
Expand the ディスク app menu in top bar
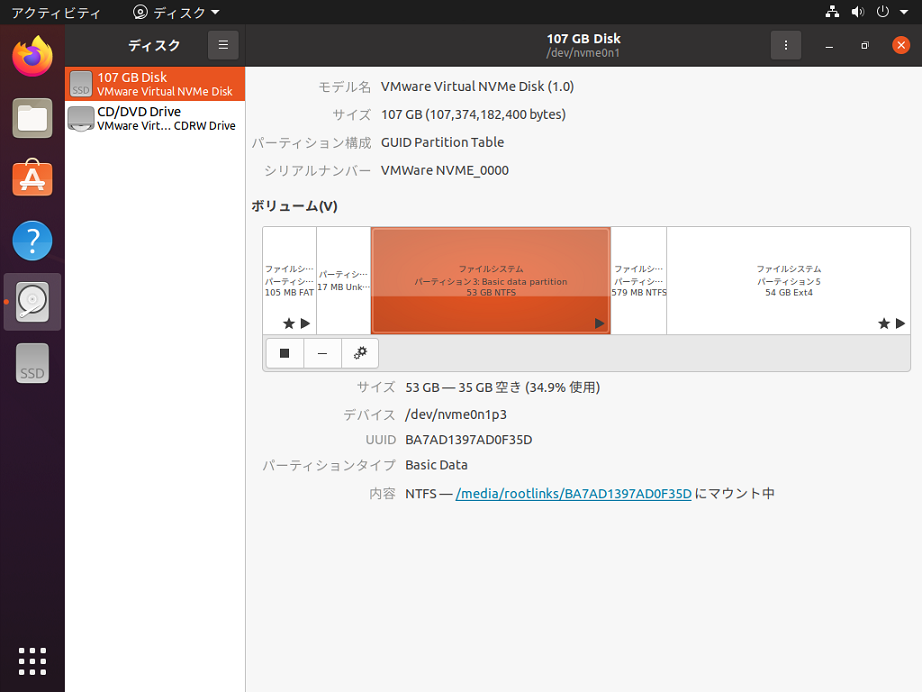click(176, 12)
